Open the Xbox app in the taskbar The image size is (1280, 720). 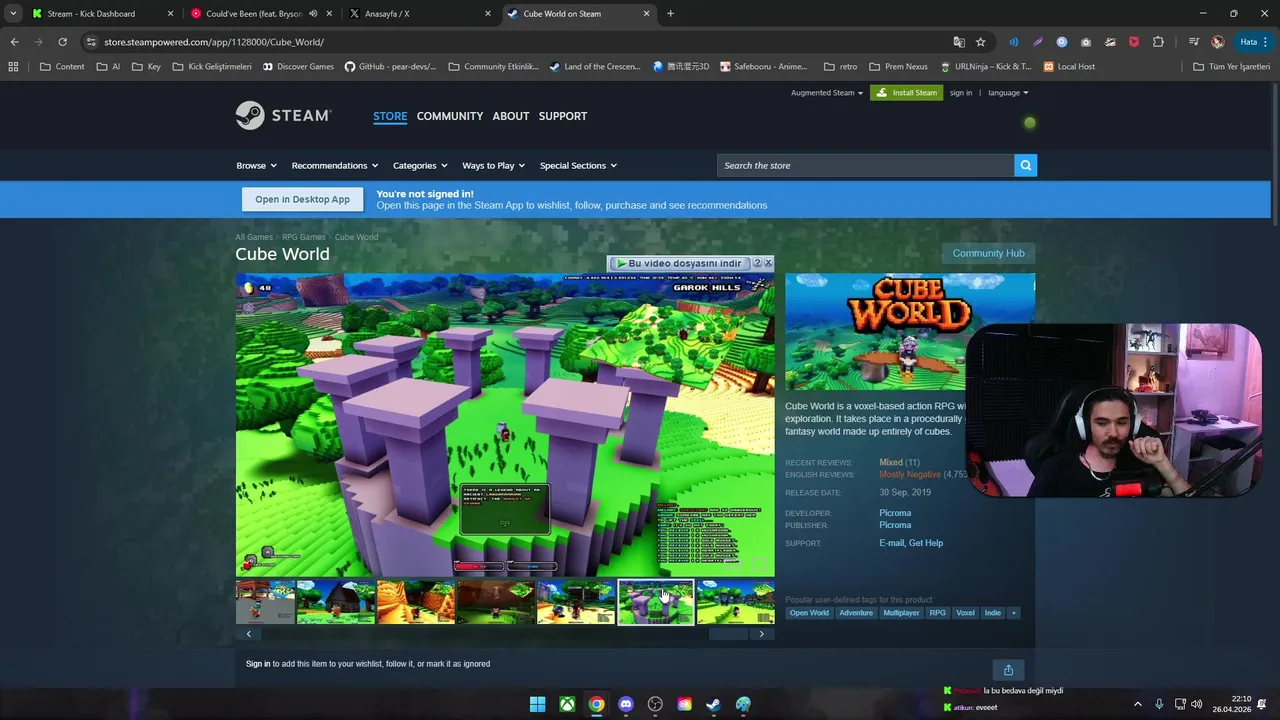[x=567, y=704]
